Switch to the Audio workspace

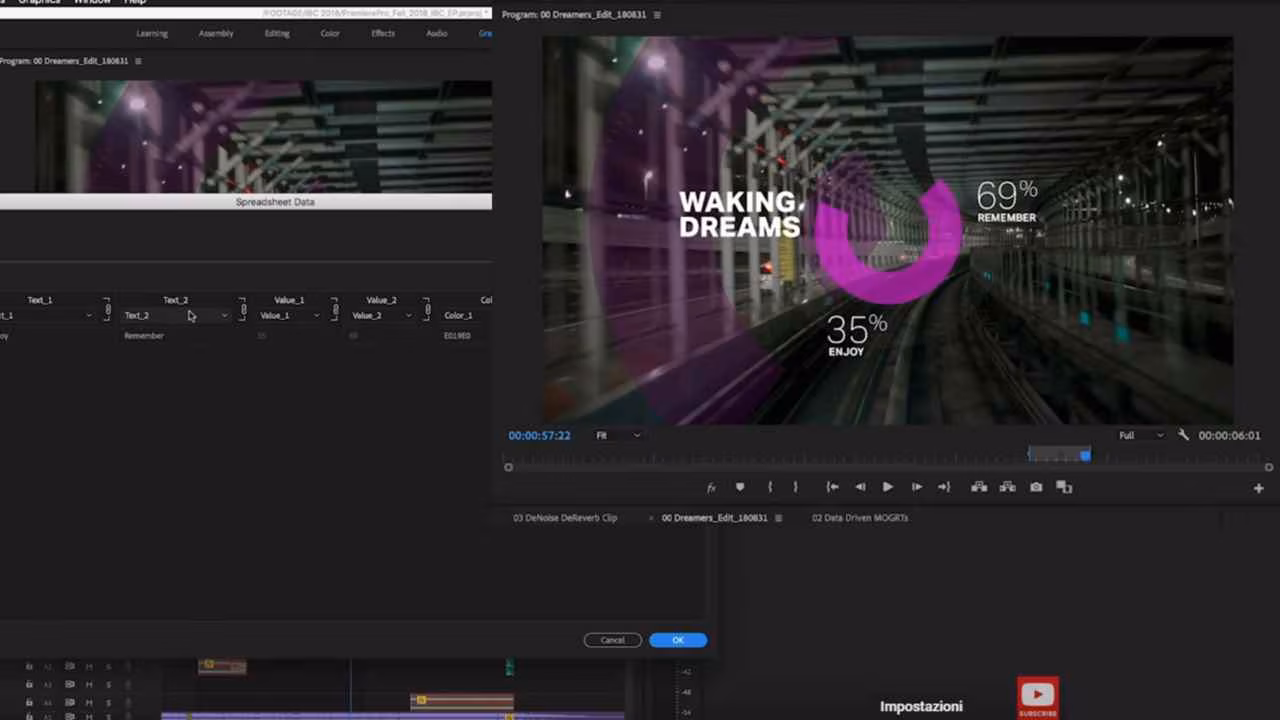[437, 33]
